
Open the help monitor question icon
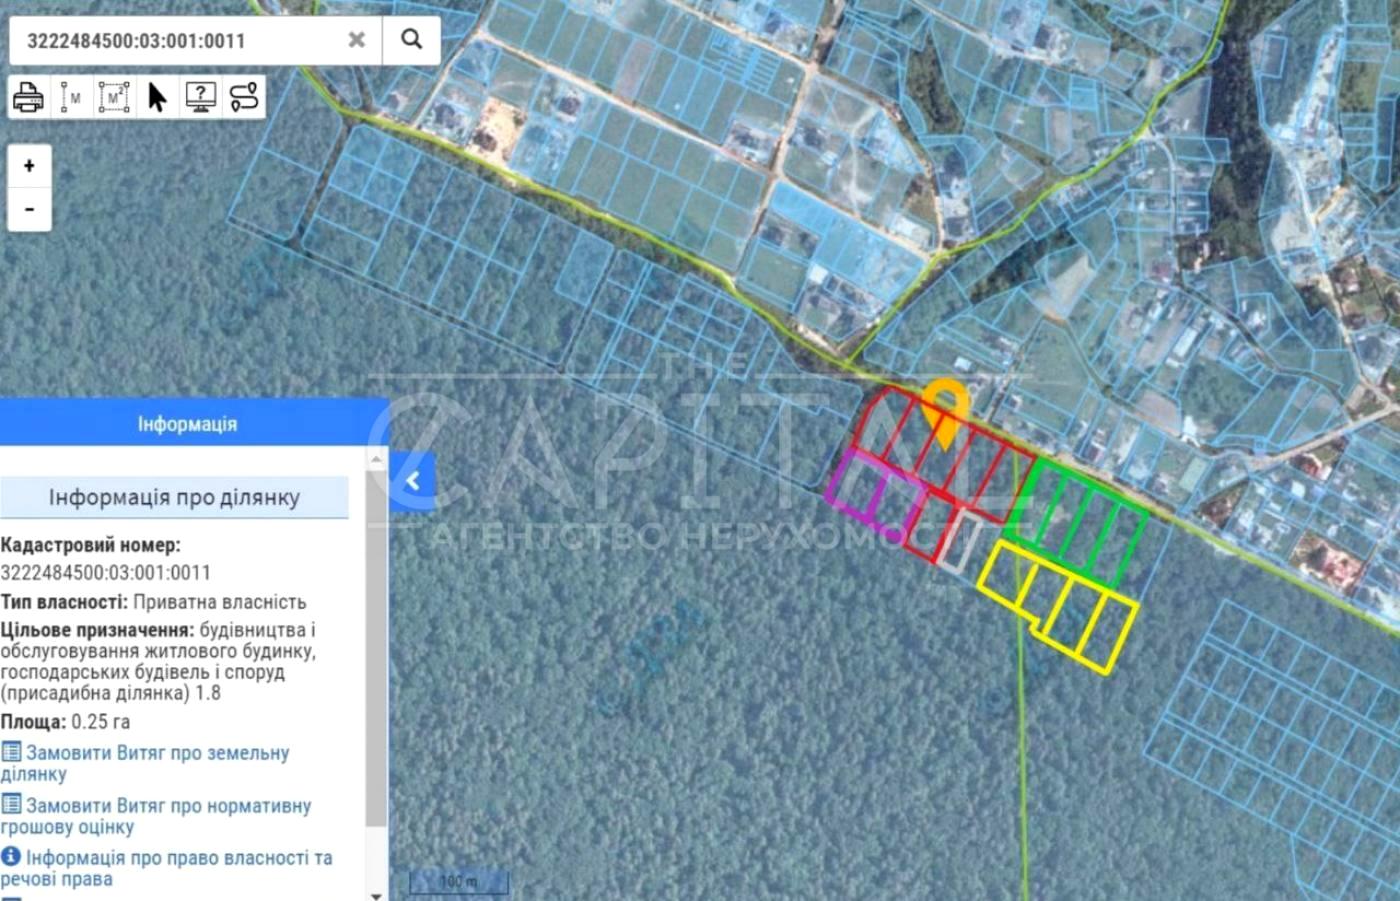(x=200, y=97)
